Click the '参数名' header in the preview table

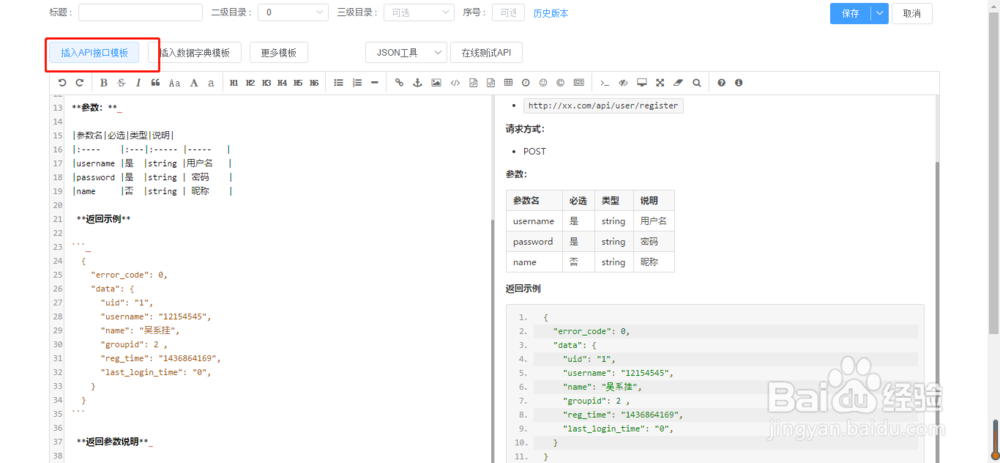coord(534,200)
